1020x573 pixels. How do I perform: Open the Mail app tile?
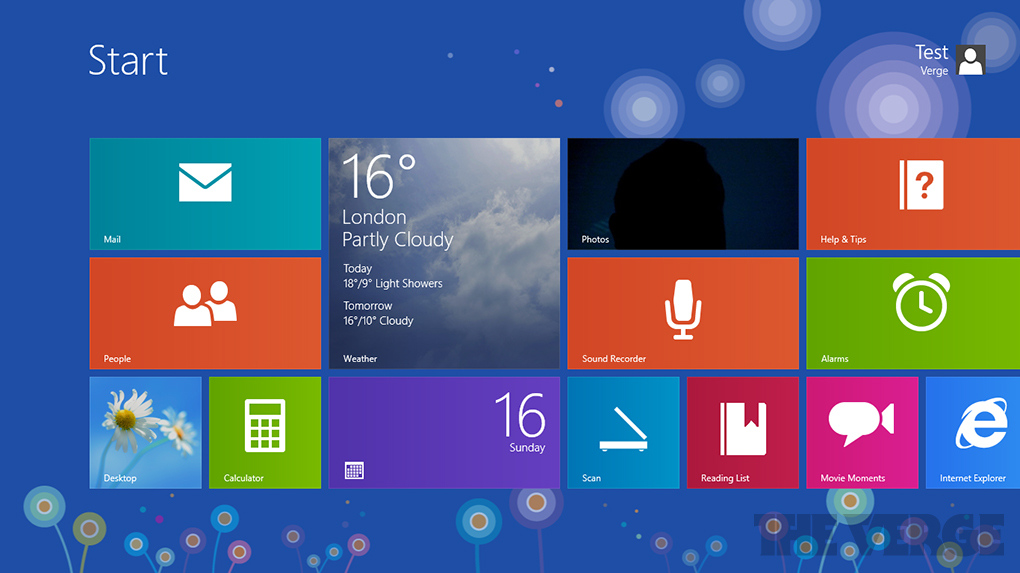coord(205,194)
